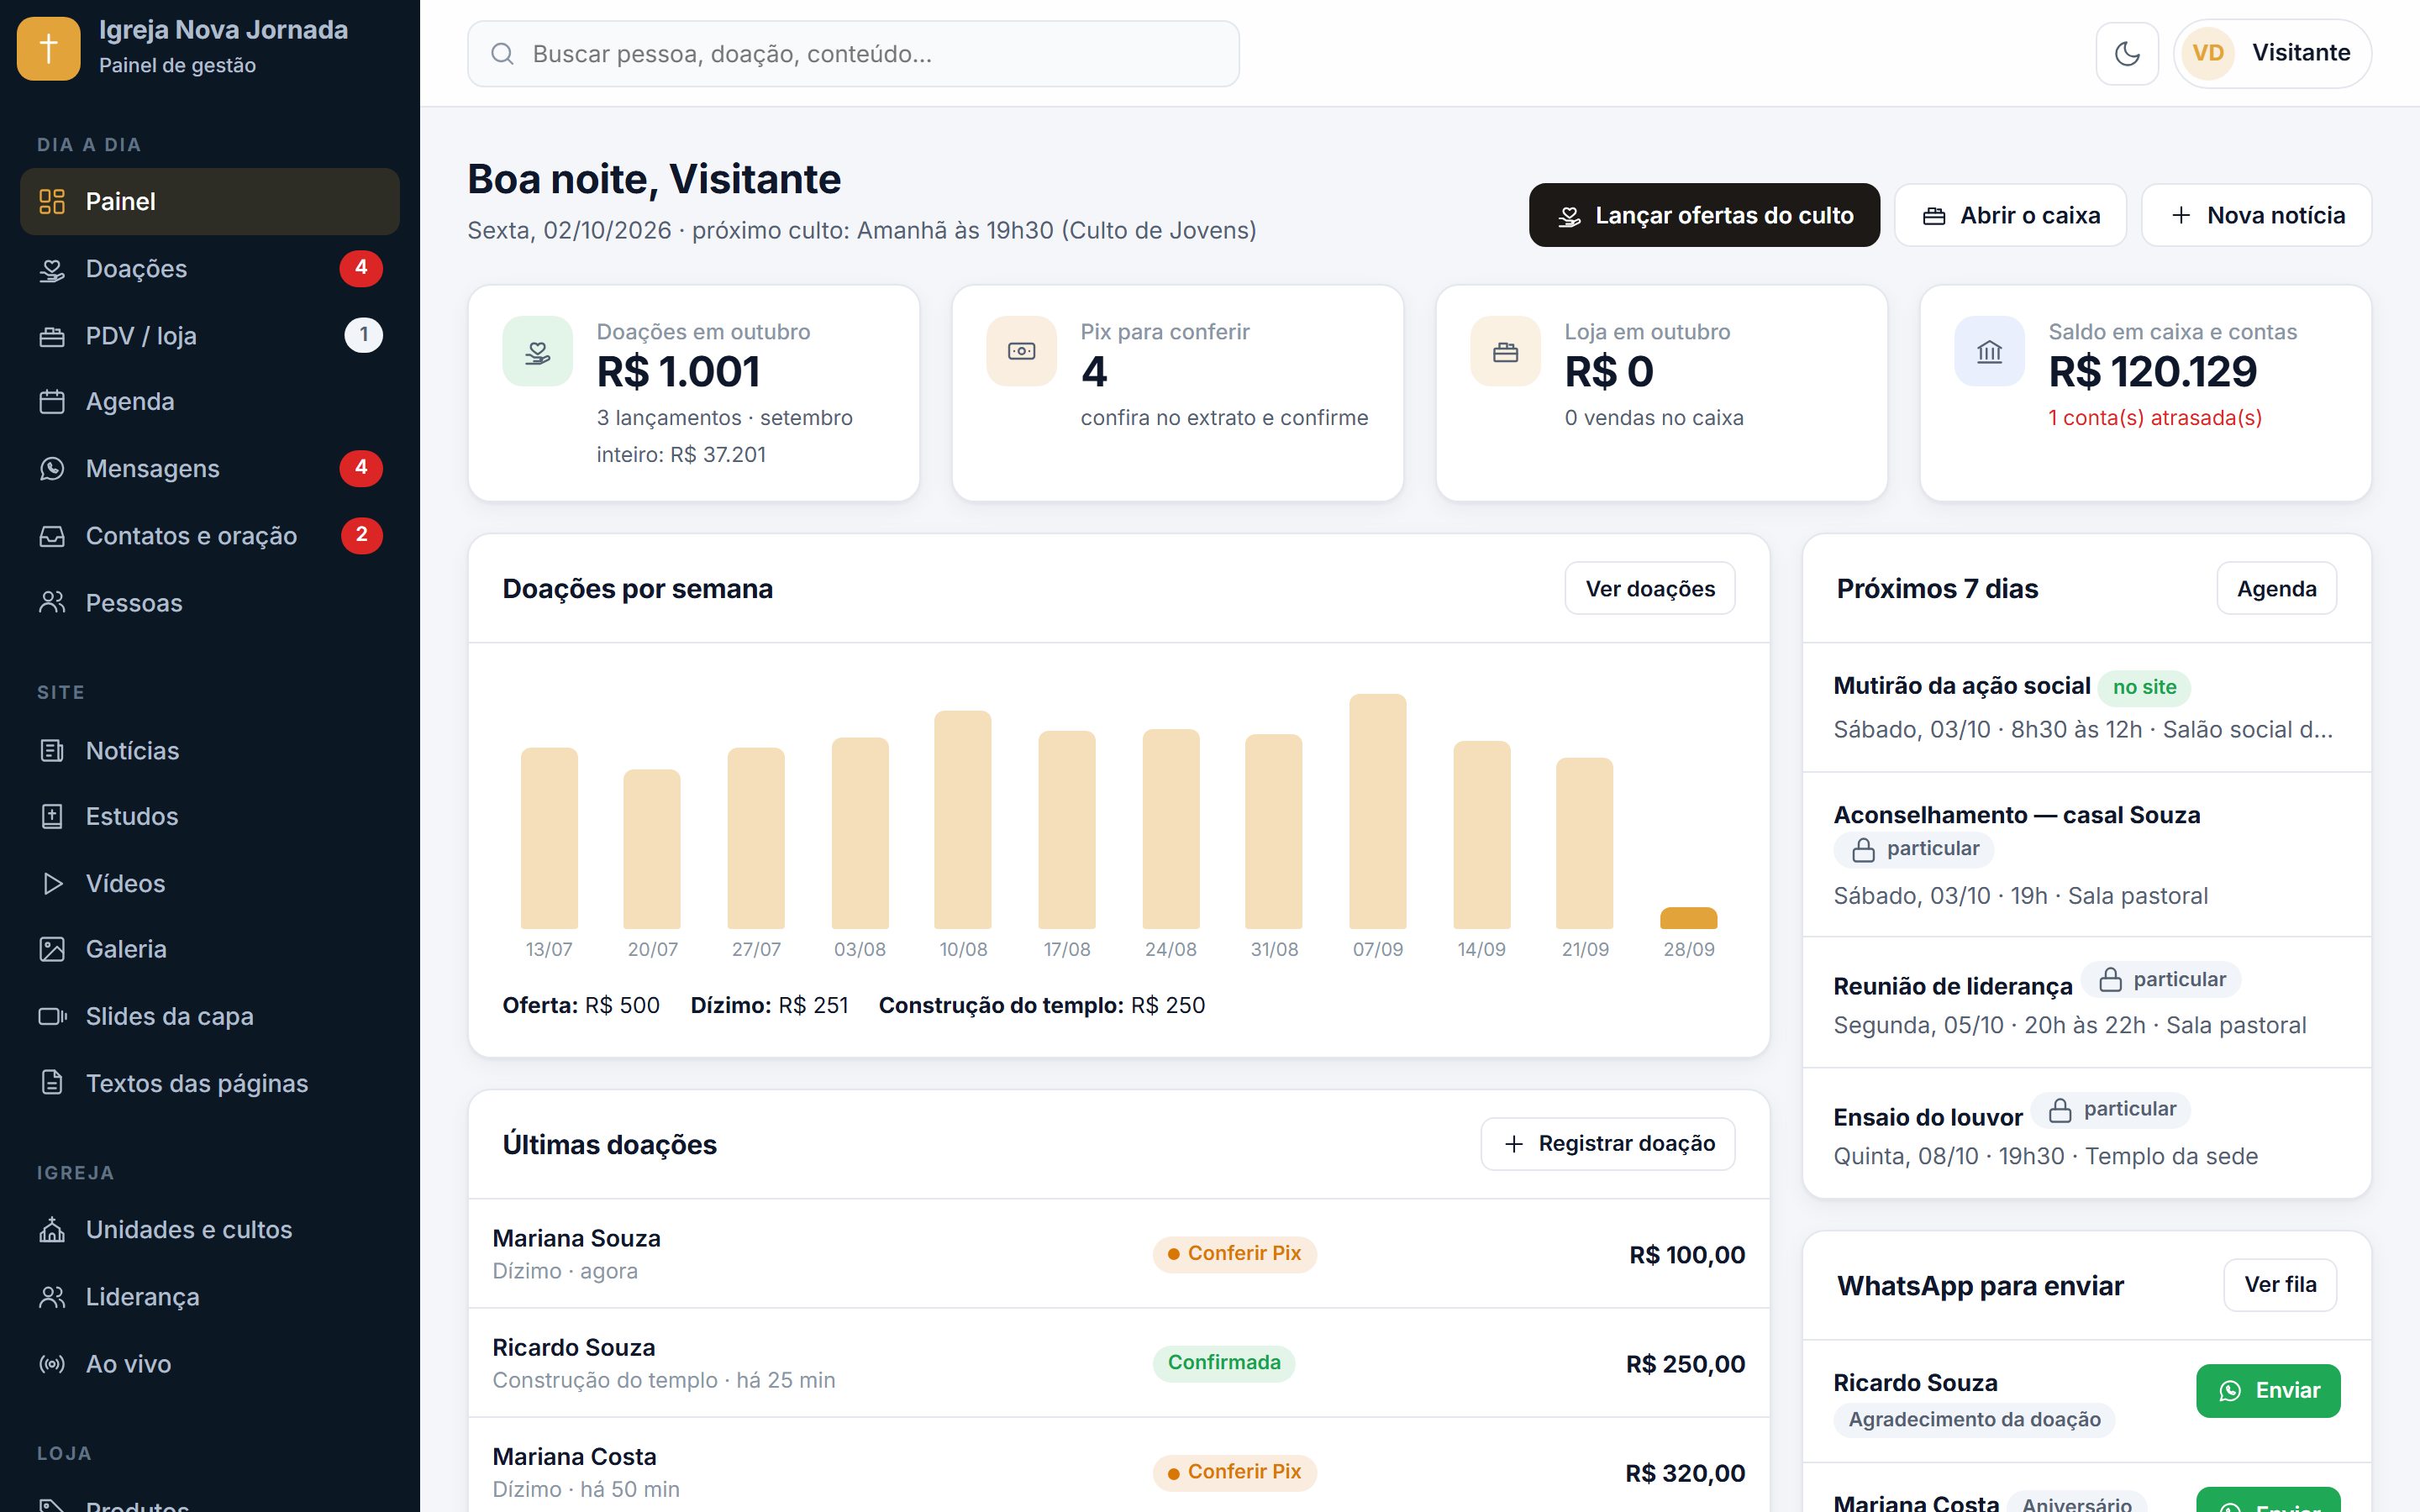
Task: Click the PDV / loja register icon
Action: (52, 336)
